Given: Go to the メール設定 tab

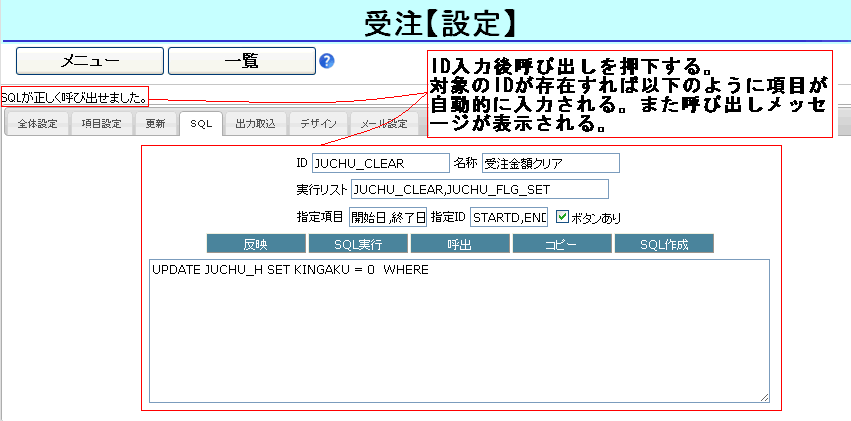Looking at the screenshot, I should click(385, 124).
